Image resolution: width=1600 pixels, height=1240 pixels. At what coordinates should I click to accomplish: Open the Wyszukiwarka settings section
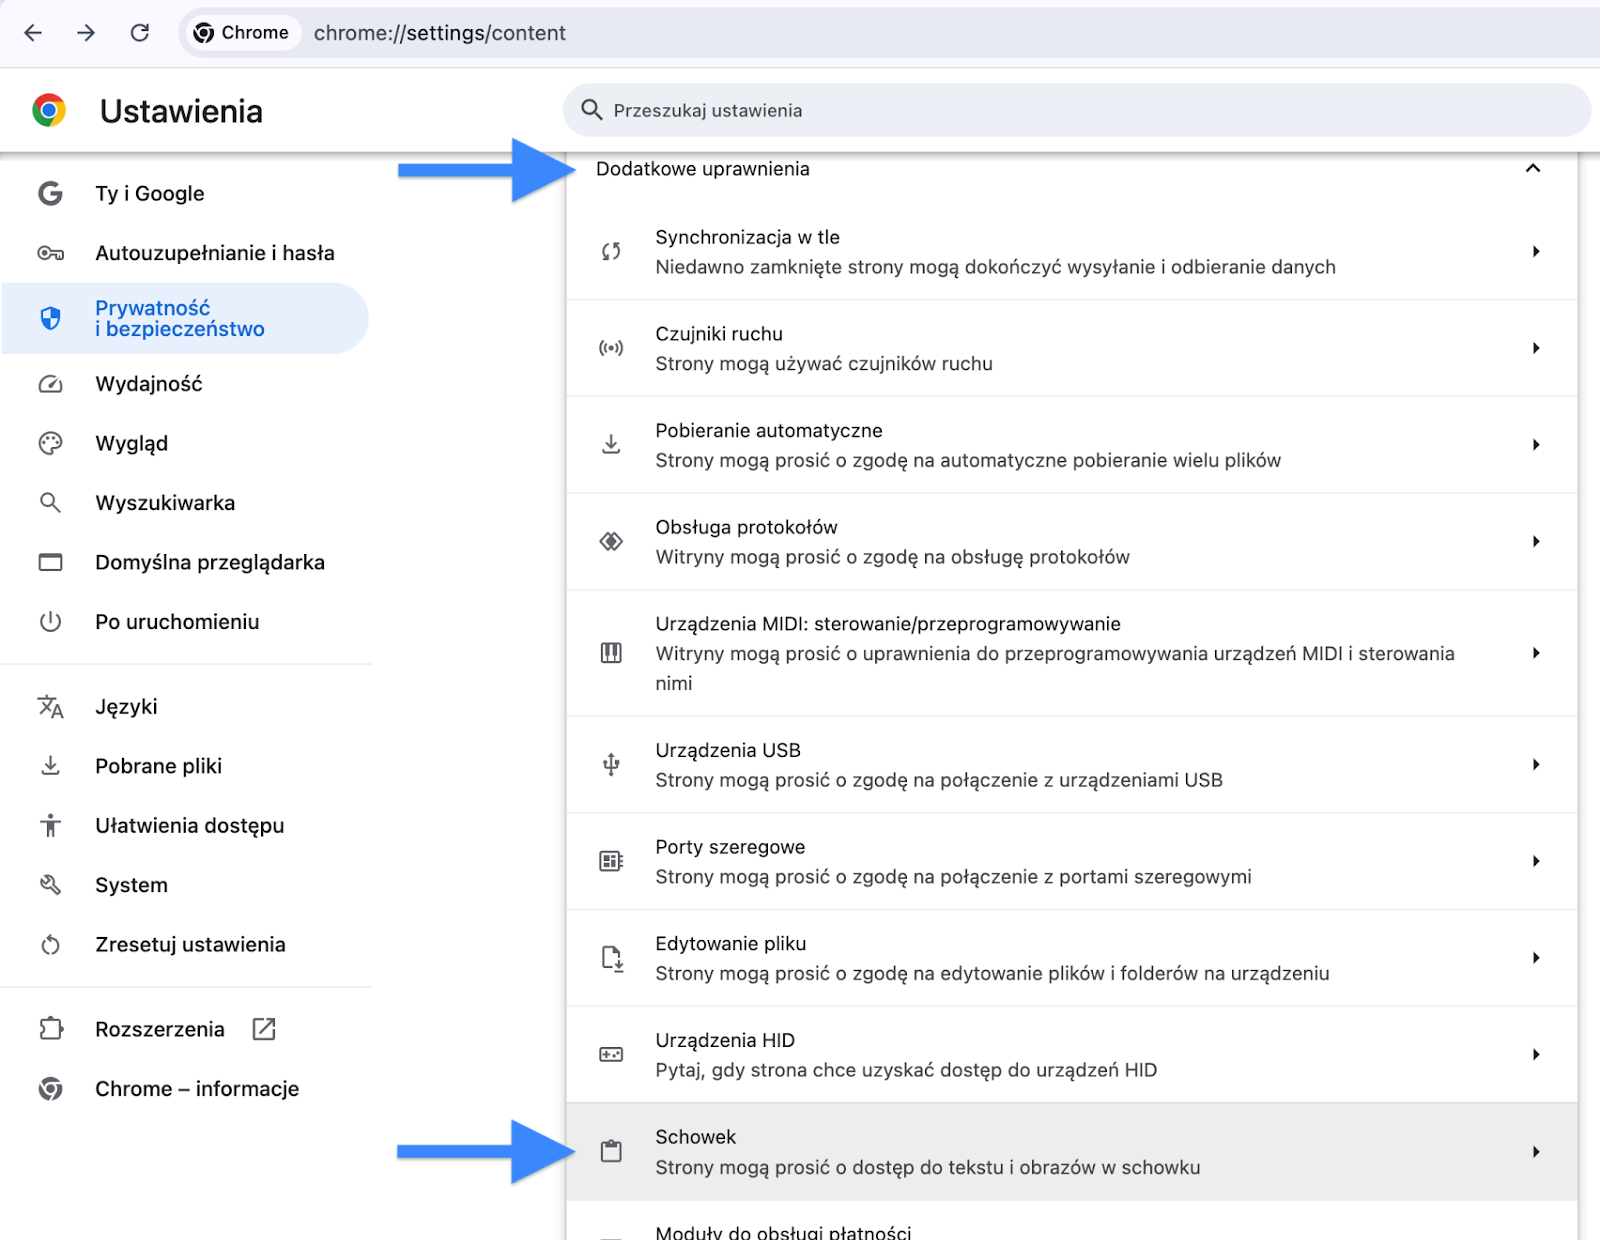186,503
